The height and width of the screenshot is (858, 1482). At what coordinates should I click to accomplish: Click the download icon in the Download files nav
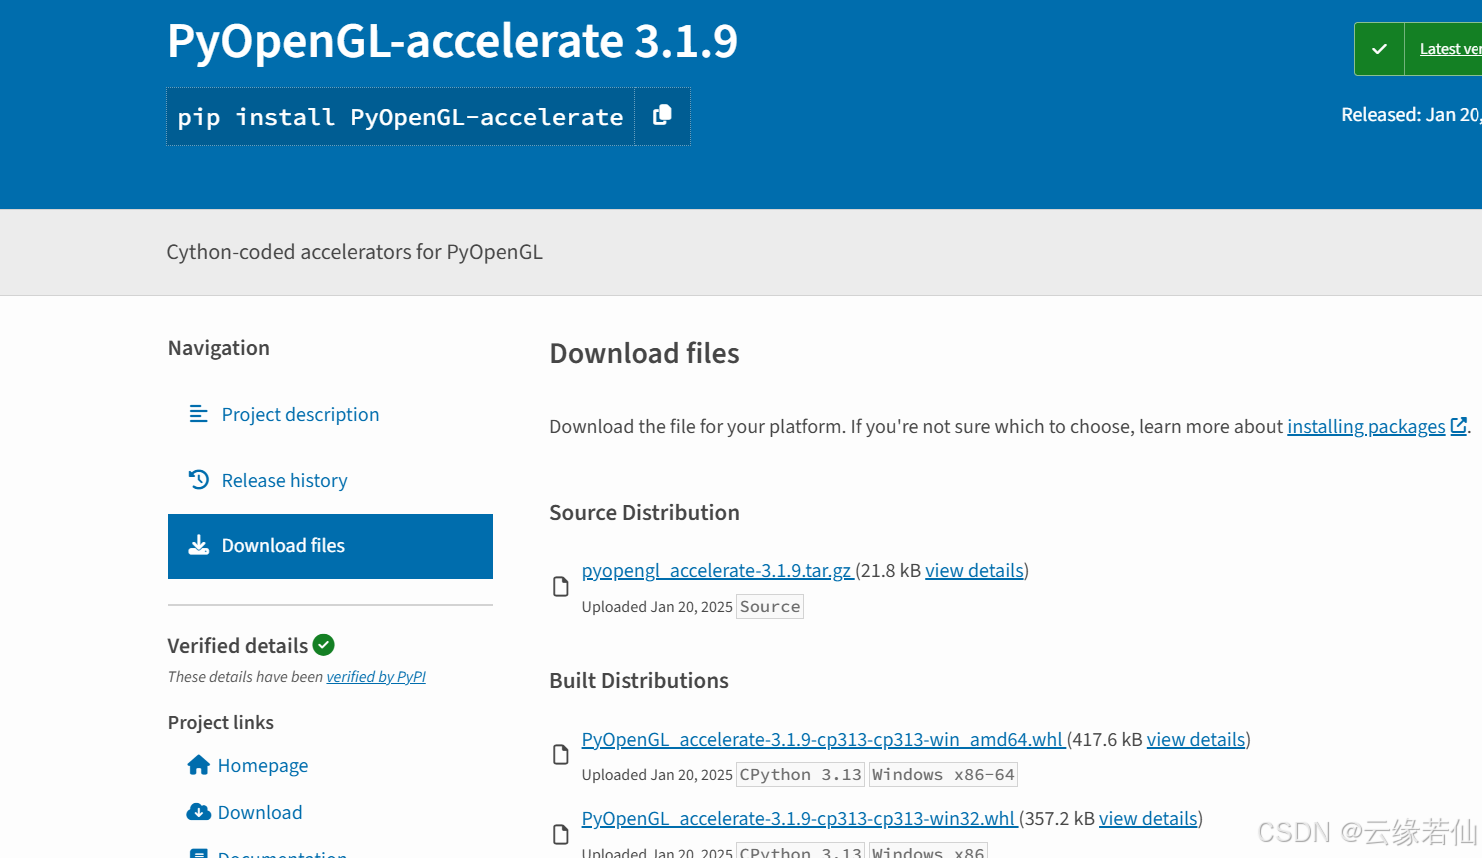coord(198,545)
